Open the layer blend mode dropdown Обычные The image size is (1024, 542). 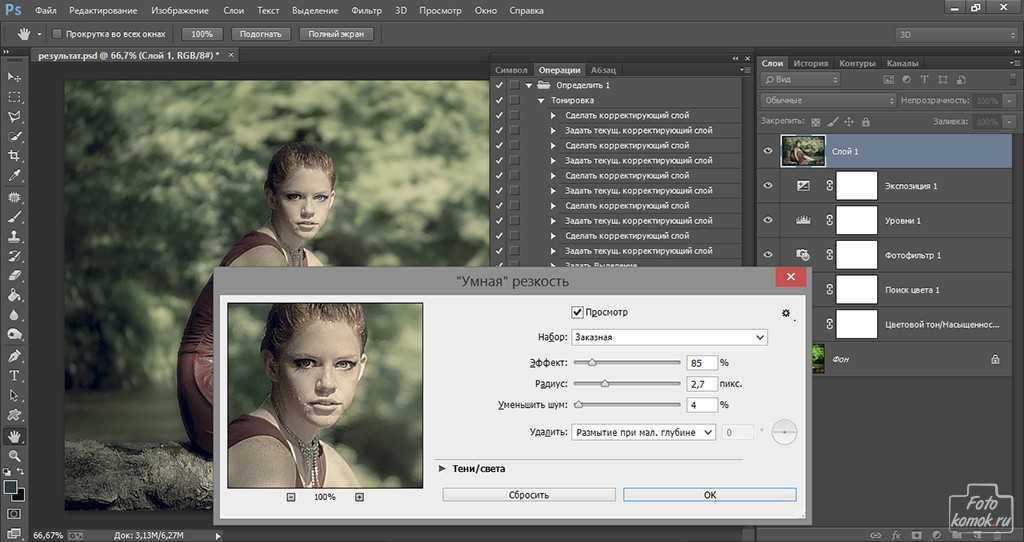828,101
